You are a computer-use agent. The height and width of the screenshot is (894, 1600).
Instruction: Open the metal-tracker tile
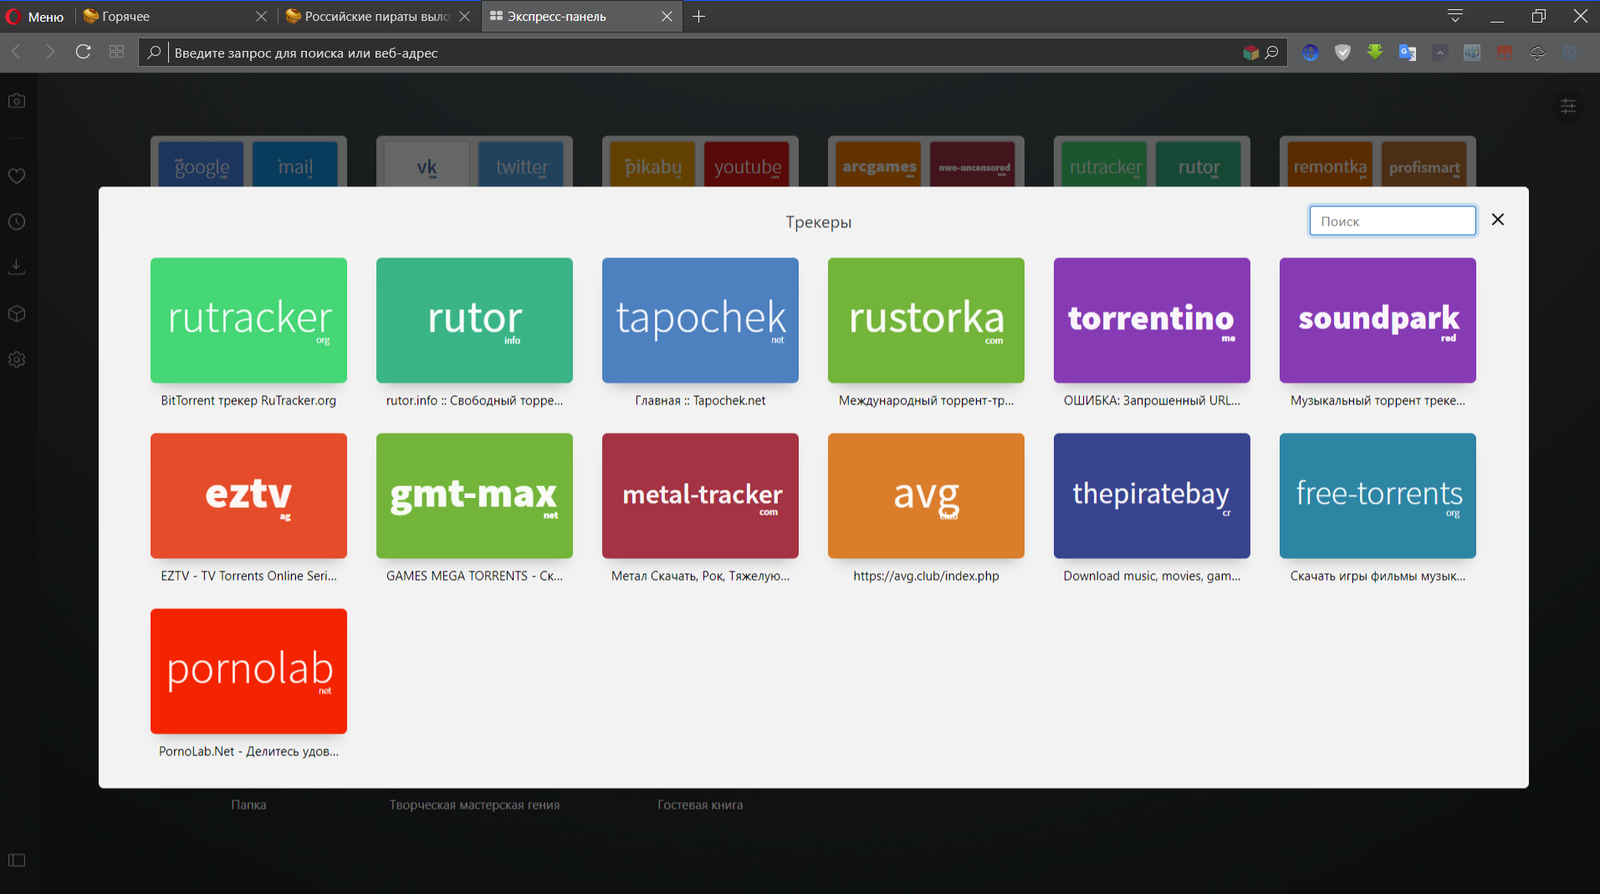700,496
